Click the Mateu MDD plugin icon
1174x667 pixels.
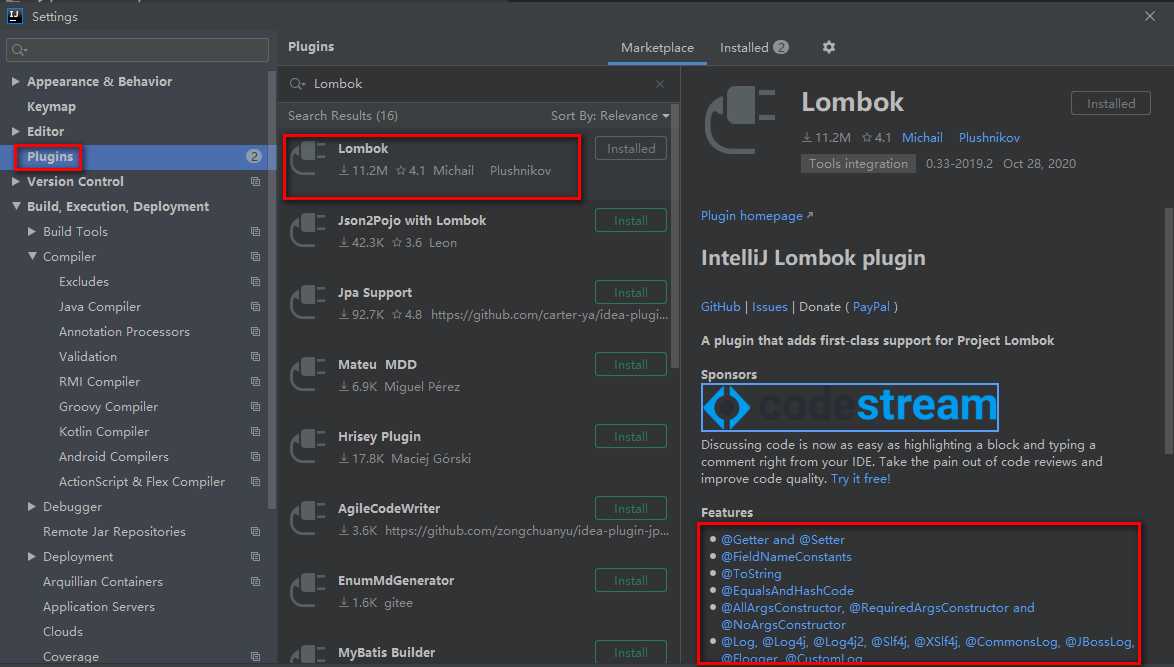pyautogui.click(x=308, y=374)
